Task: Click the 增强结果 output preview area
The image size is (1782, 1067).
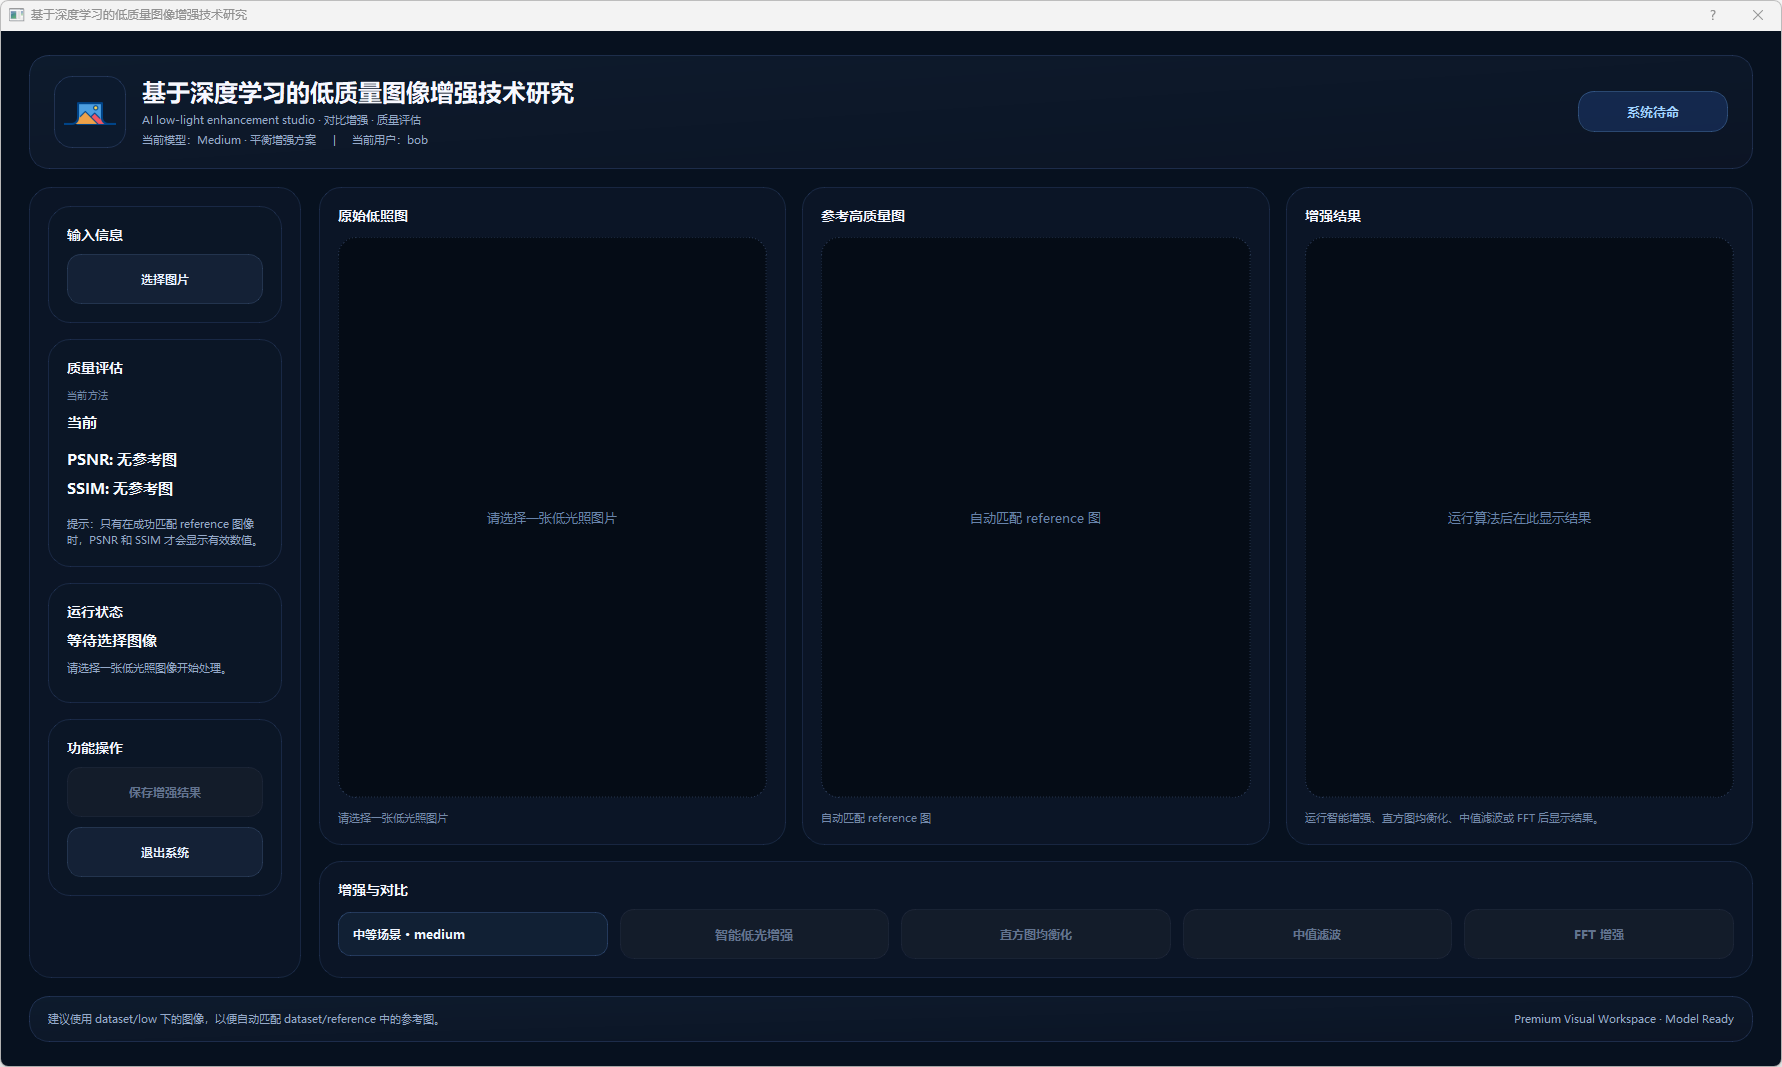Action: [1518, 517]
